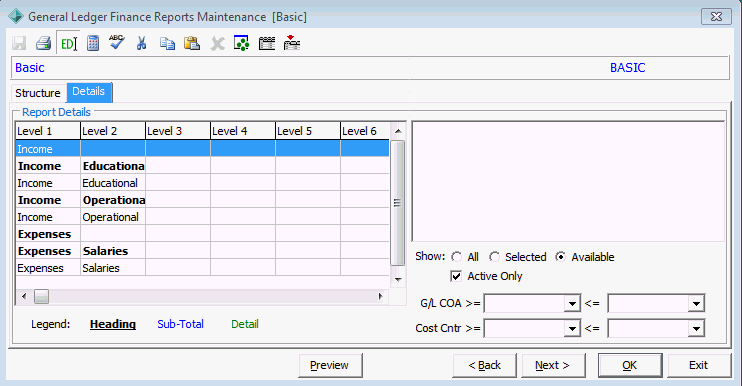
Task: Click the Level 2 column header
Action: tap(113, 131)
